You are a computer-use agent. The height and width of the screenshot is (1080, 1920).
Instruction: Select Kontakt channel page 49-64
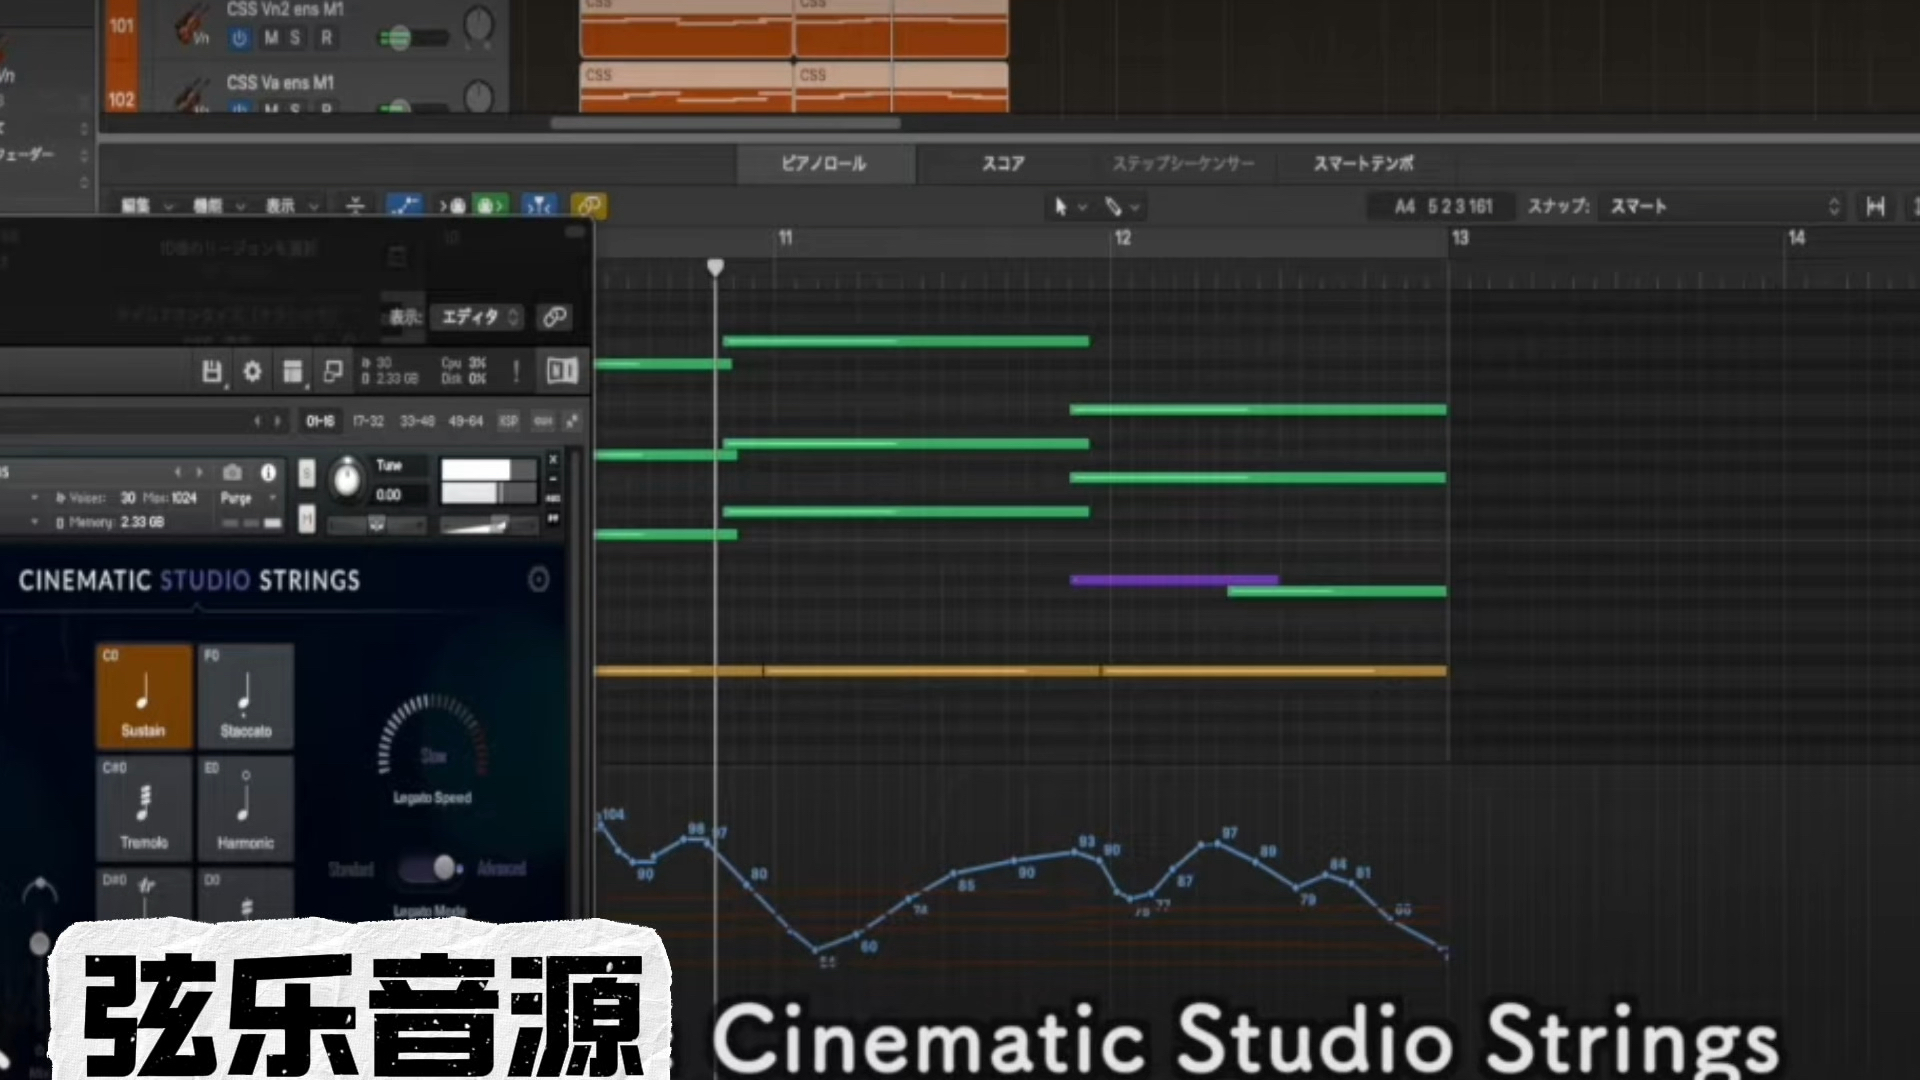click(465, 421)
